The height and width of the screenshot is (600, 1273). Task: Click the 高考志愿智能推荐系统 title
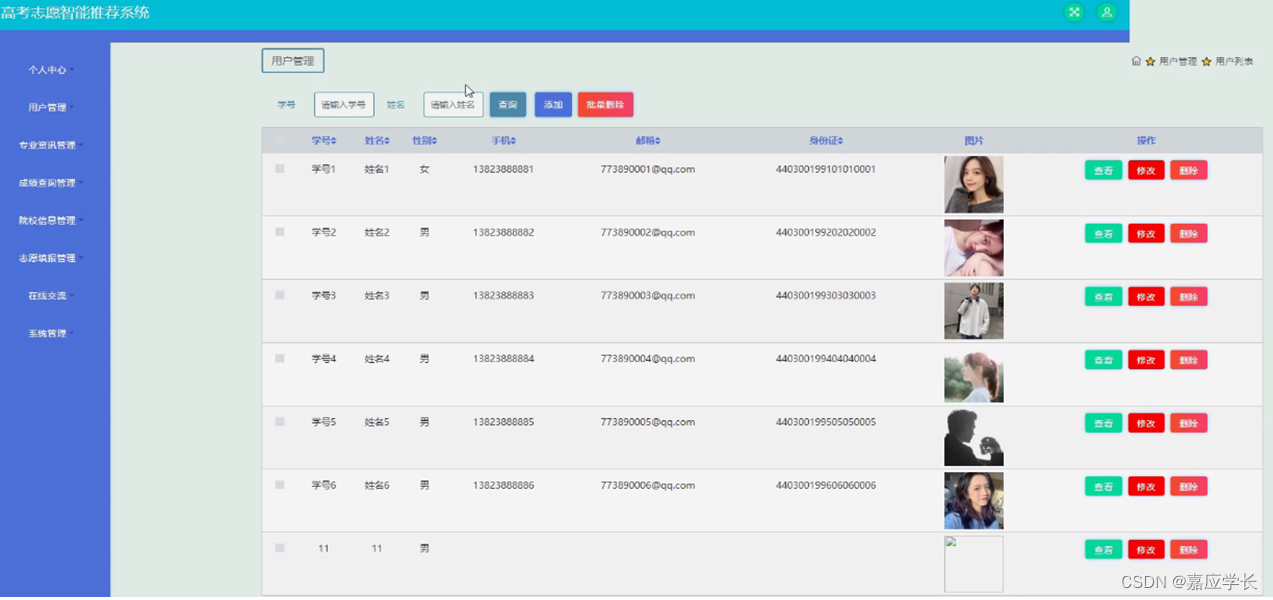pos(75,13)
